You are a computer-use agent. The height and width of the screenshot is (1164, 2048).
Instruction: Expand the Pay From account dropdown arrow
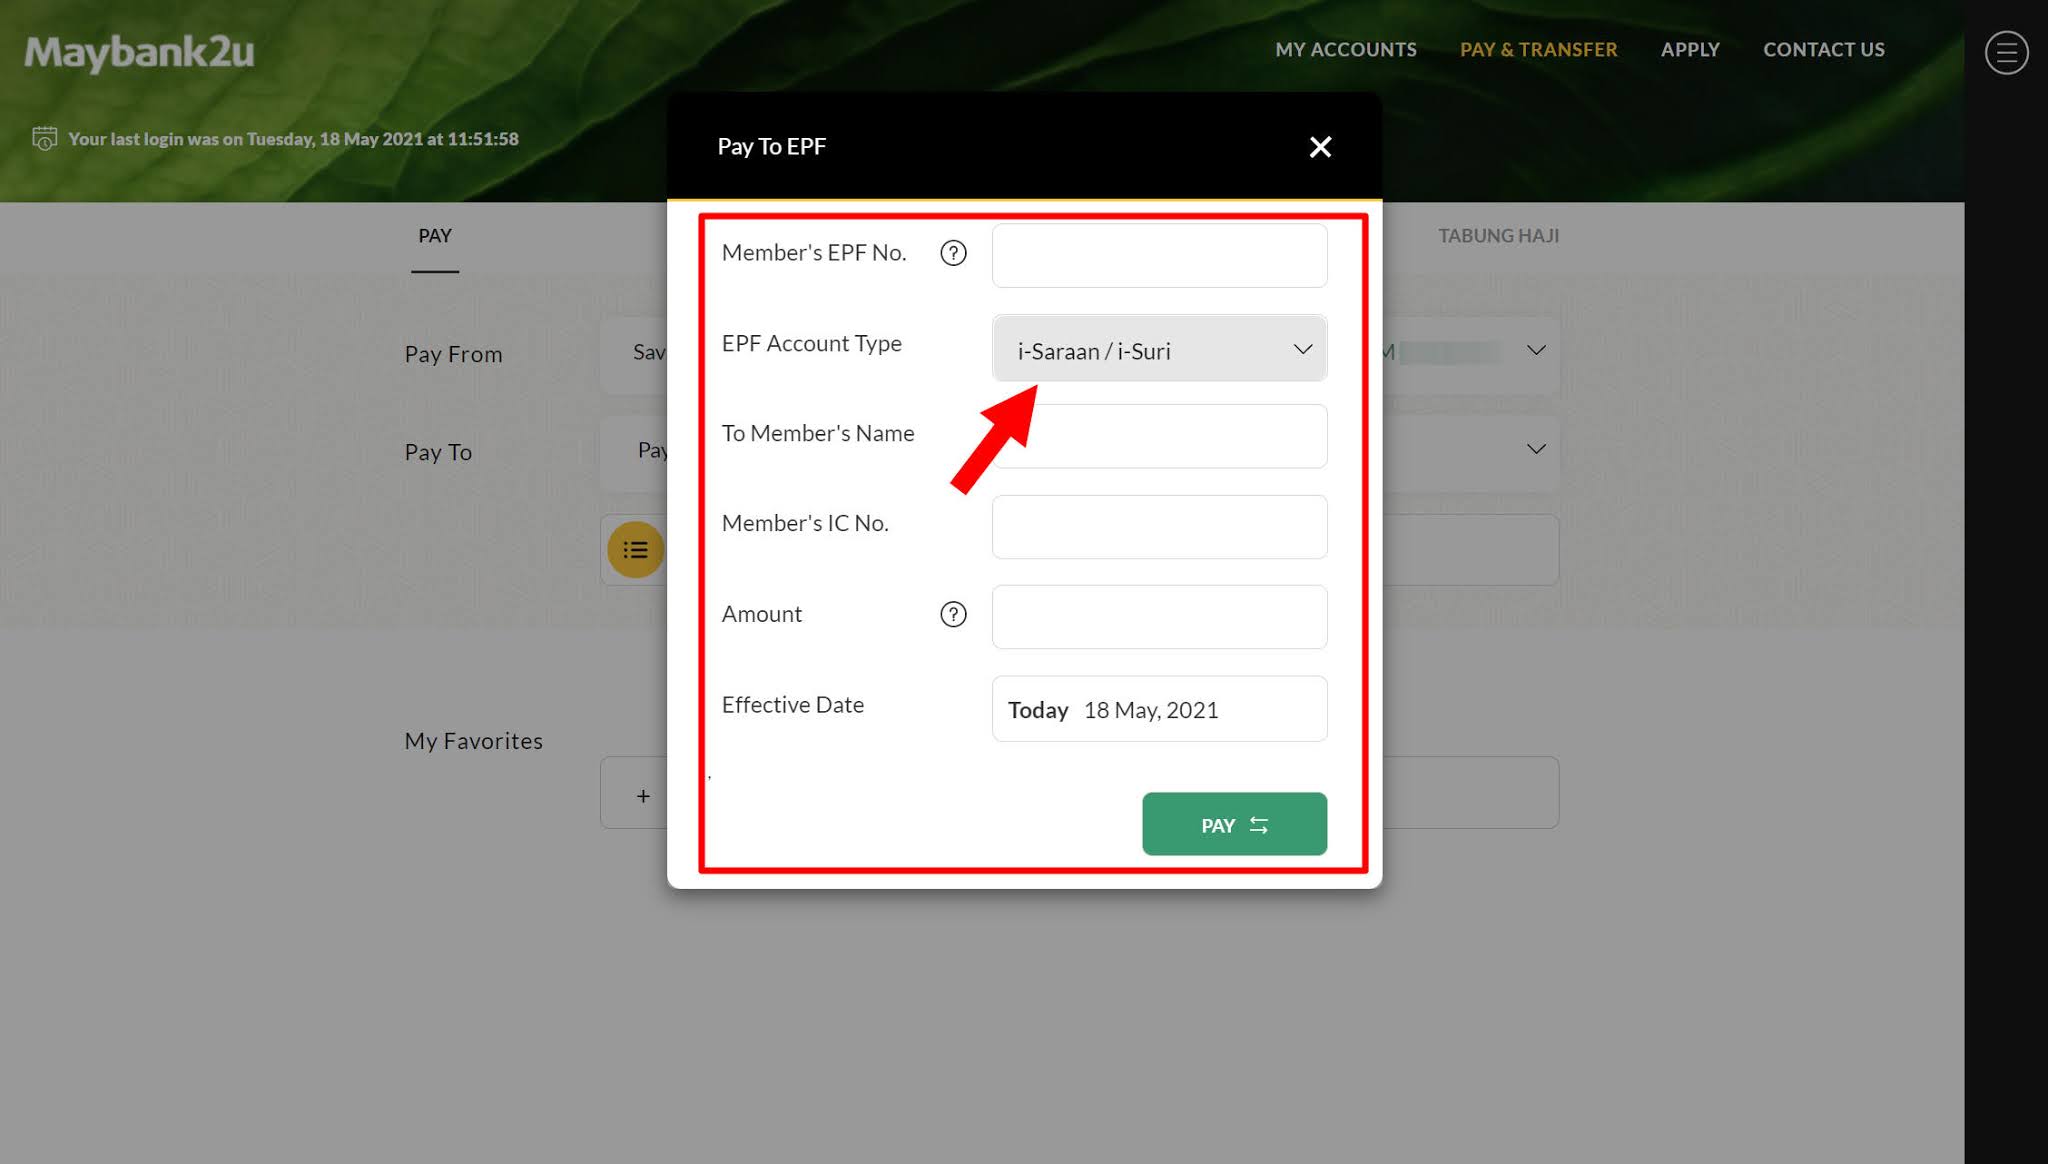pyautogui.click(x=1536, y=351)
